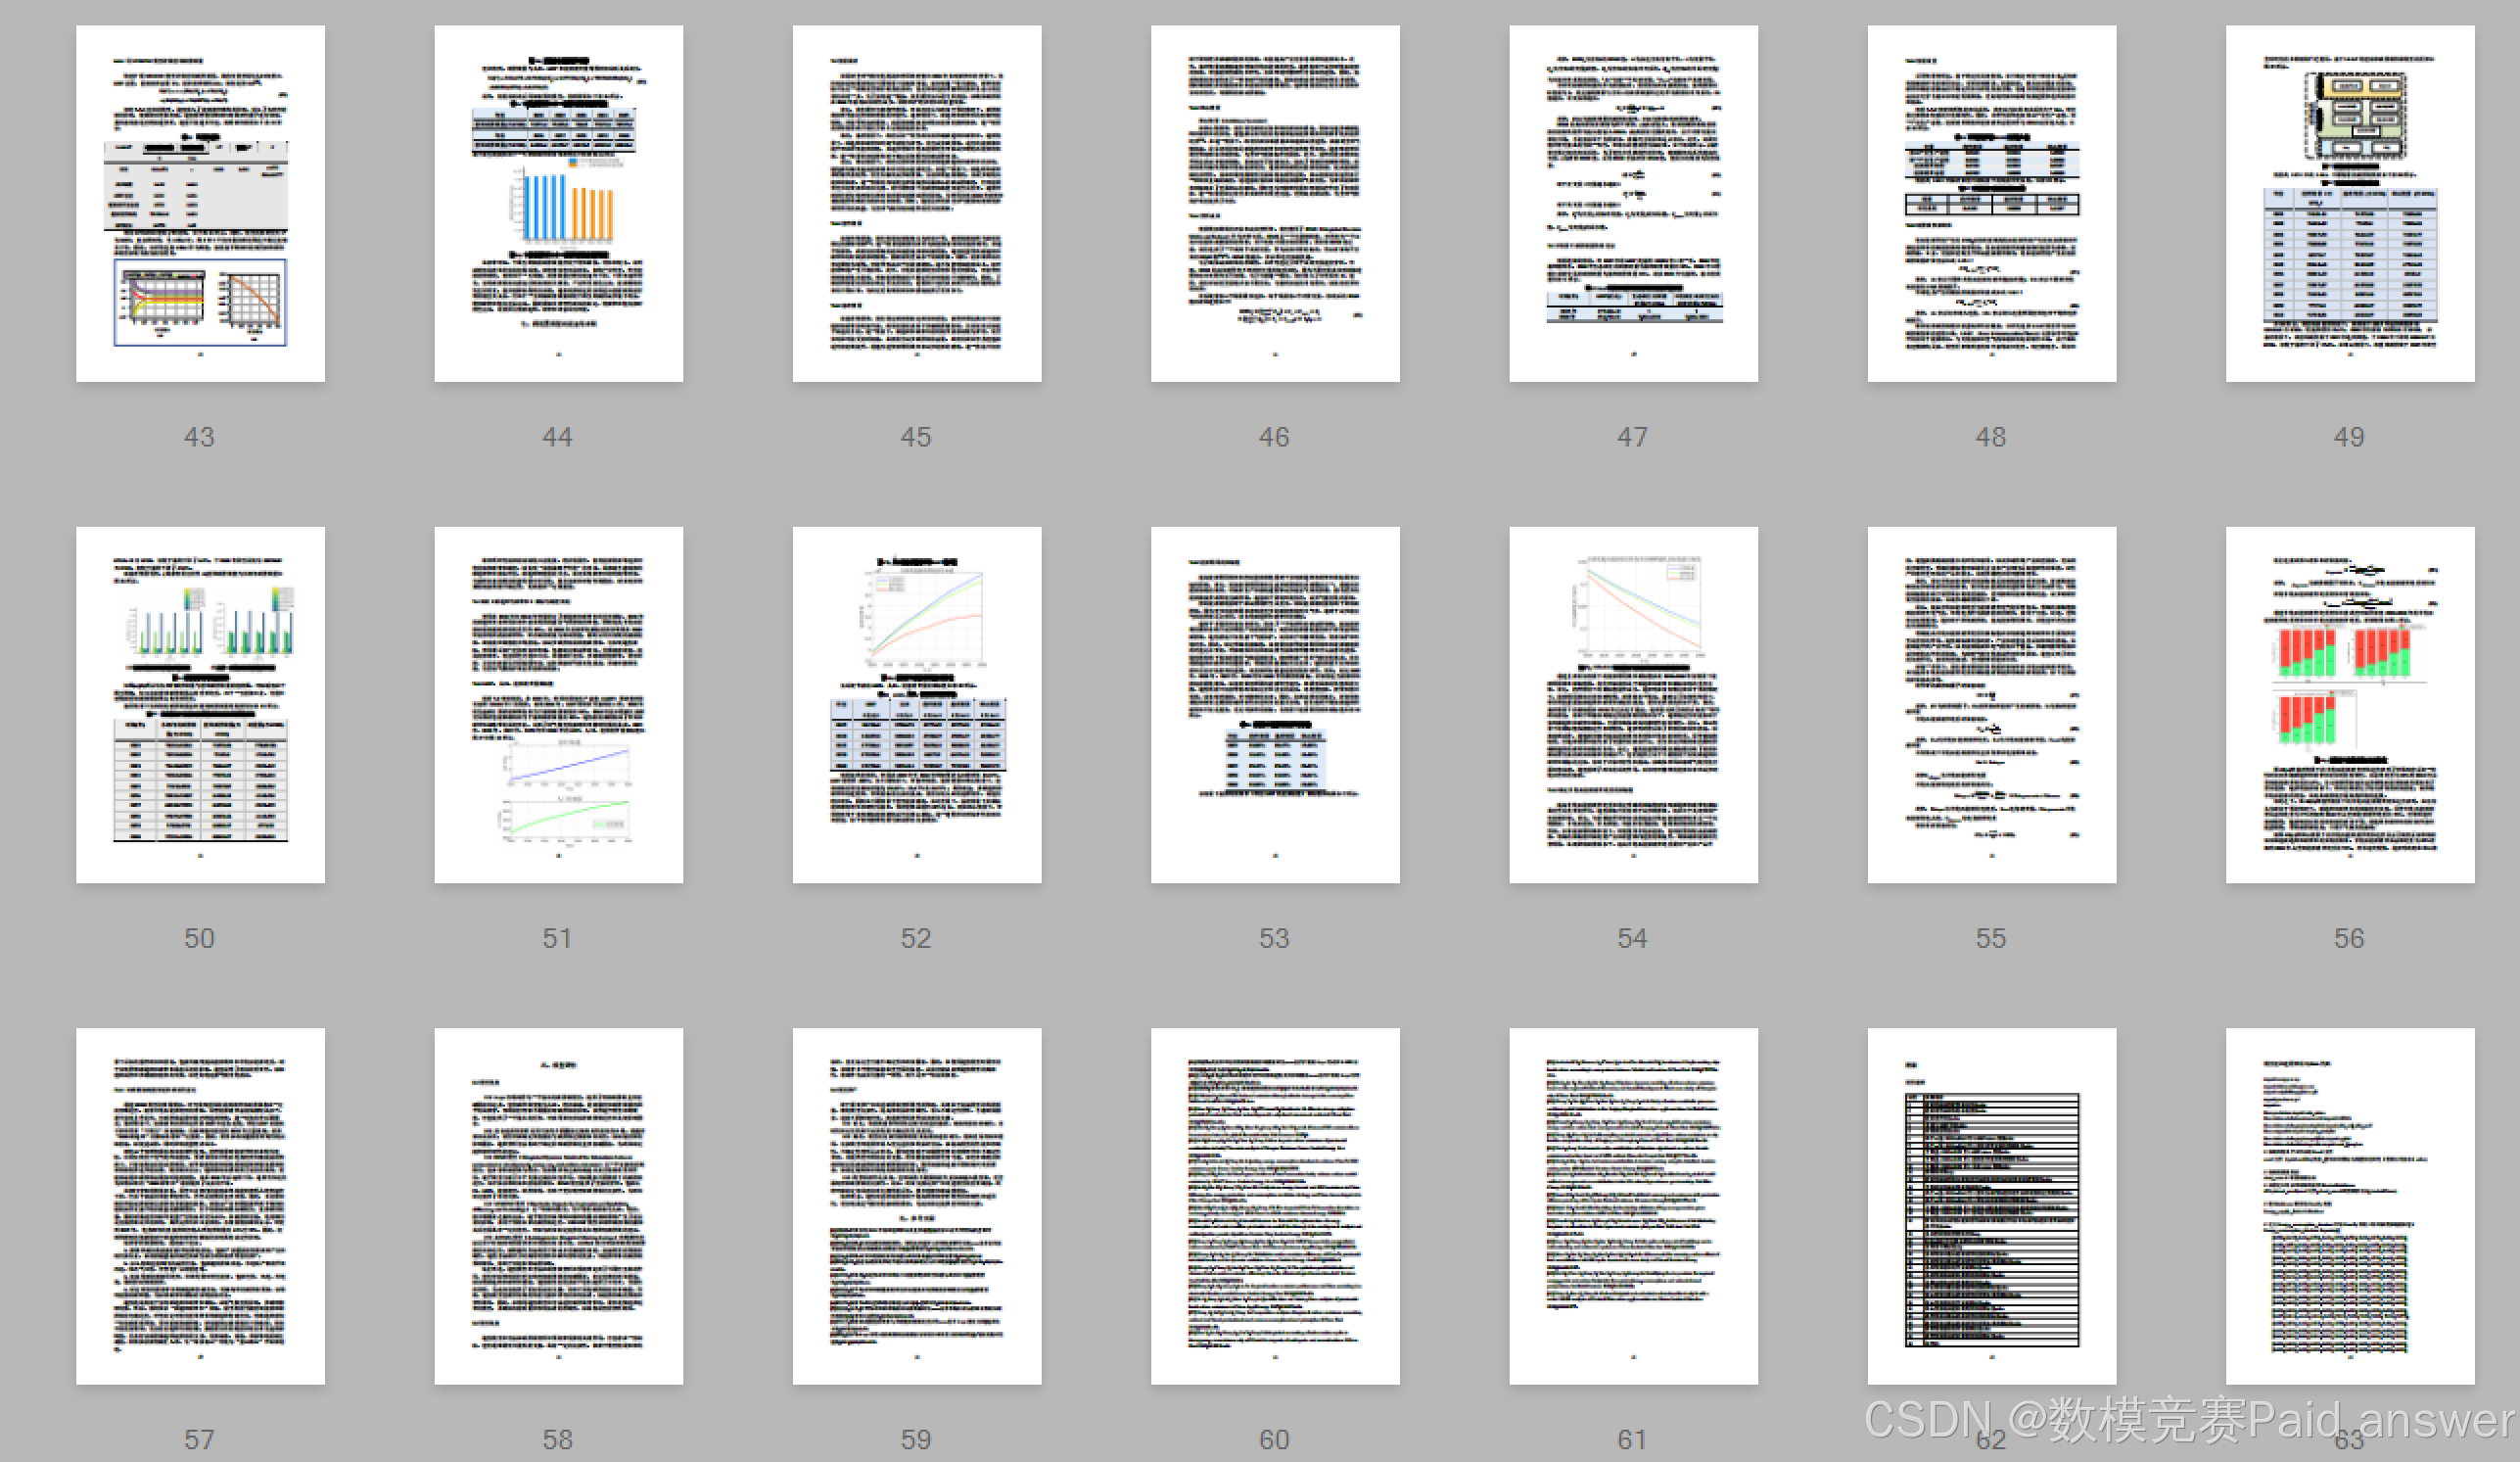Click page 62 thumbnail with bordered table
The height and width of the screenshot is (1462, 2520).
pyautogui.click(x=1991, y=1205)
